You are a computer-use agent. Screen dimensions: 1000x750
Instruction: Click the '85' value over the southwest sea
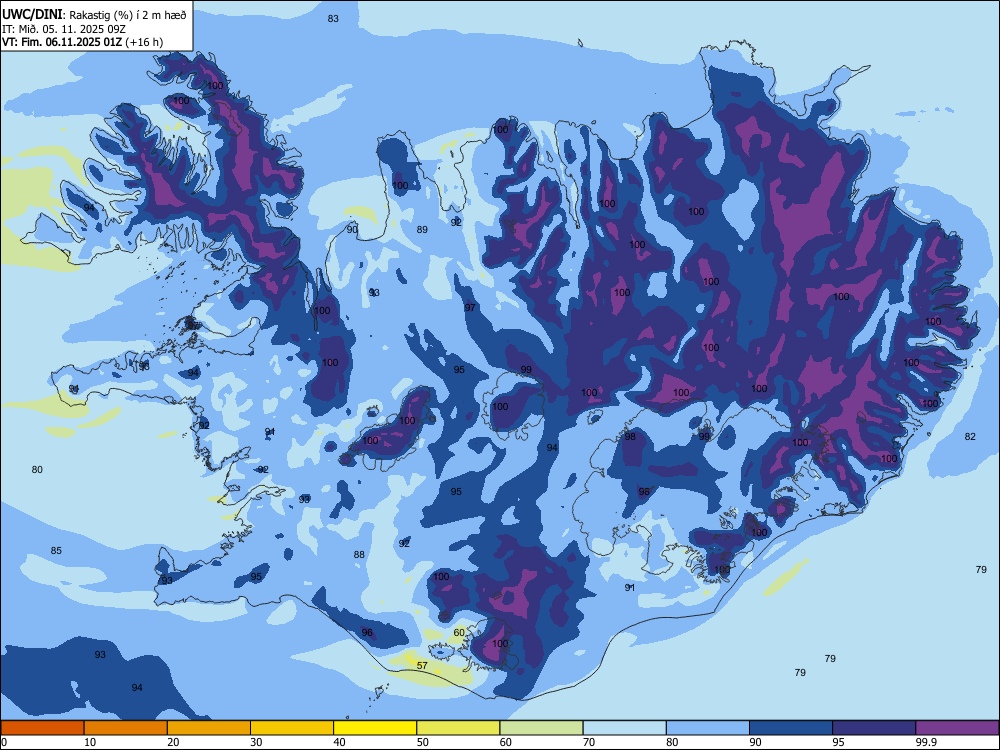tap(56, 550)
